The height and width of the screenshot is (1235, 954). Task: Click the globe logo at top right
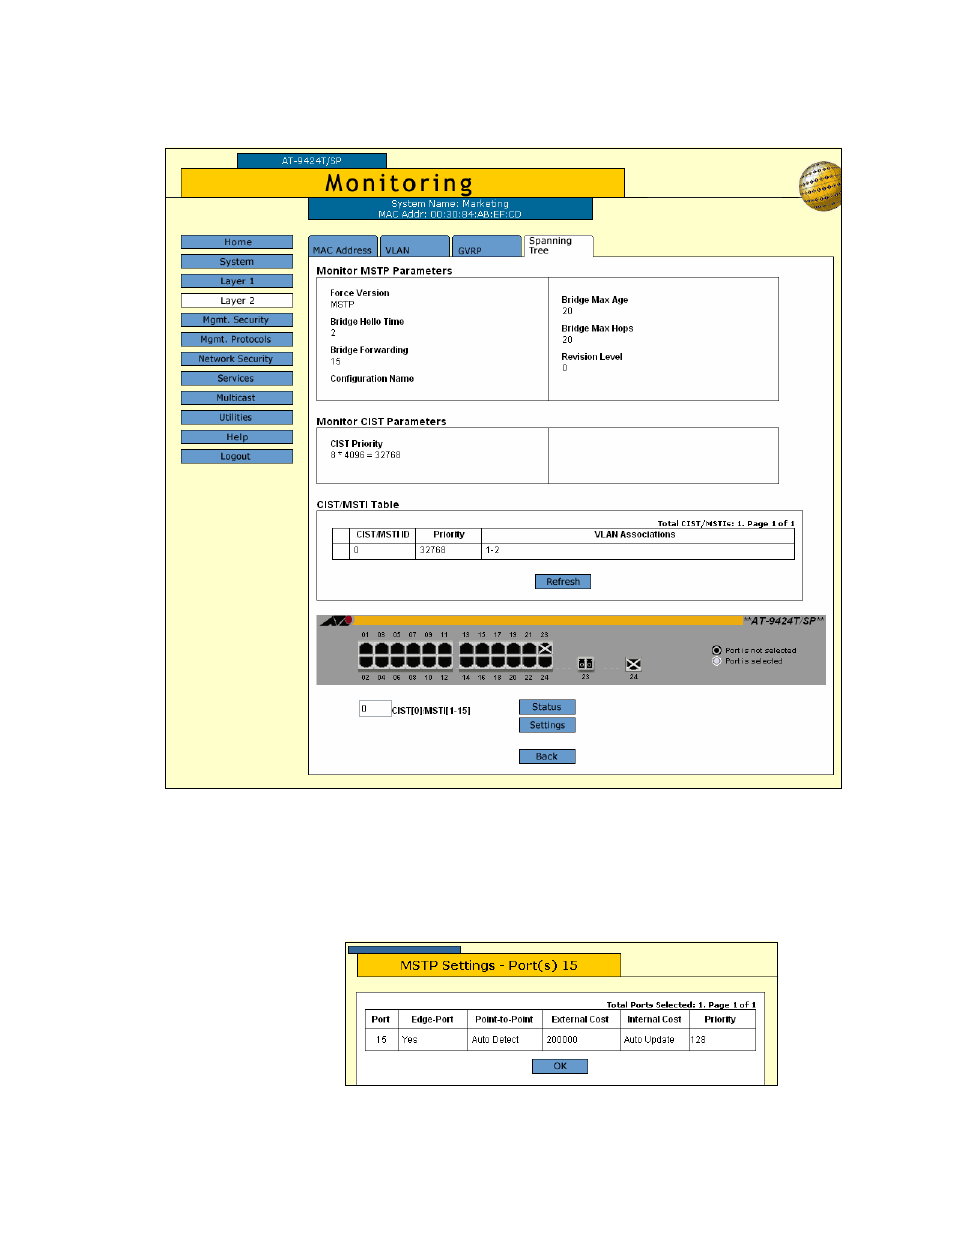coord(820,187)
